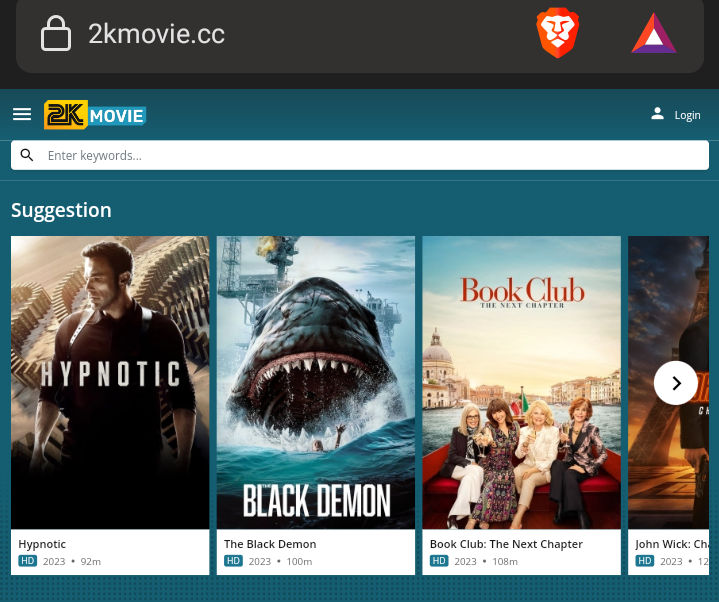Click the lock icon in address bar

(x=56, y=33)
